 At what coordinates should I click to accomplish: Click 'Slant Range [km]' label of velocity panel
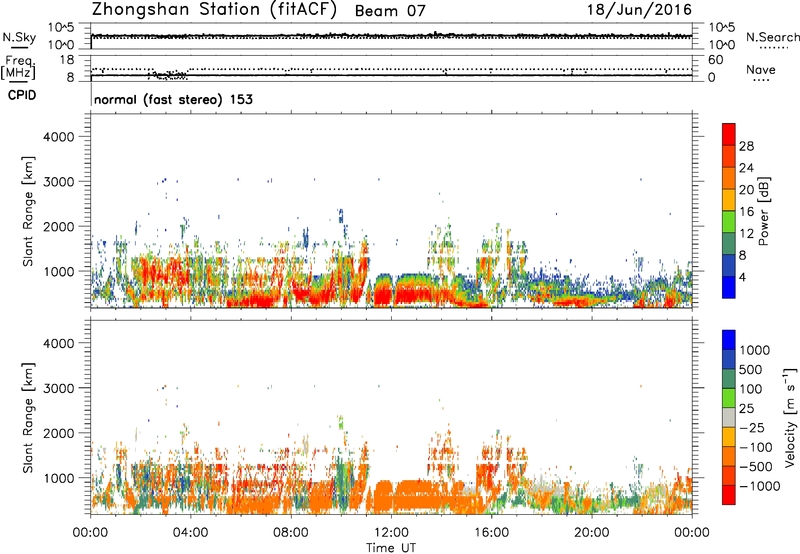click(x=28, y=418)
